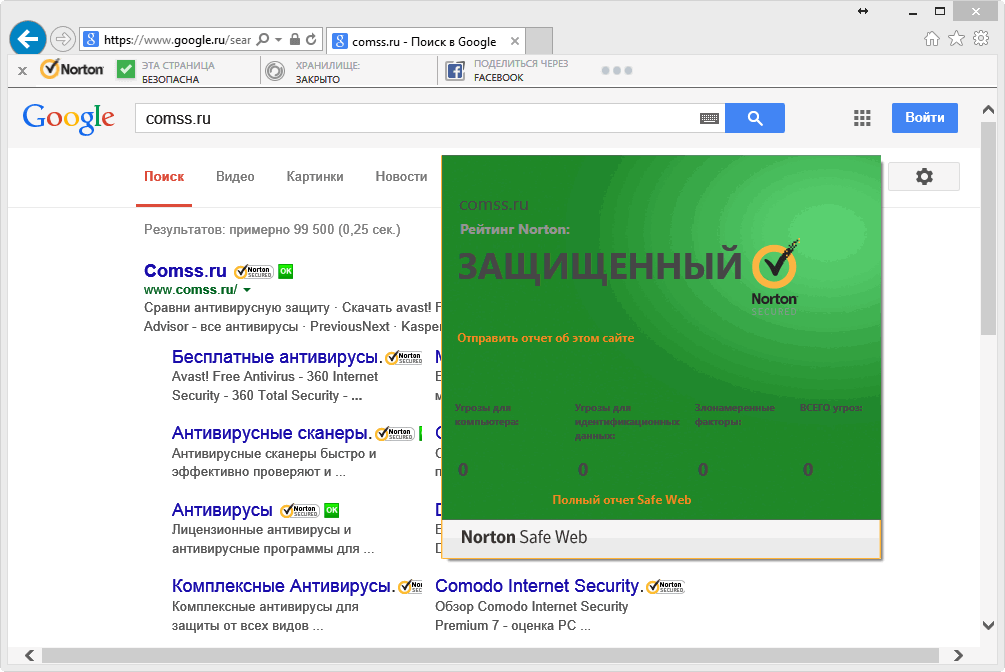This screenshot has width=1005, height=672.
Task: Open the 'Бесплатные антивирусы' link
Action: (x=277, y=357)
